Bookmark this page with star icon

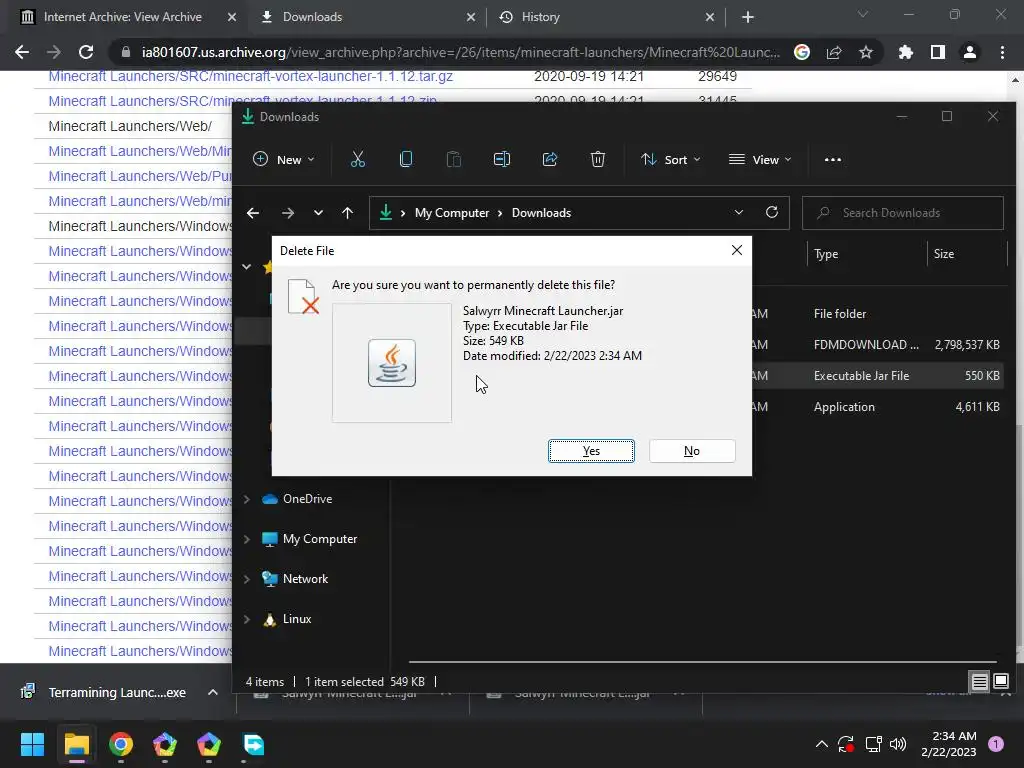pyautogui.click(x=866, y=52)
